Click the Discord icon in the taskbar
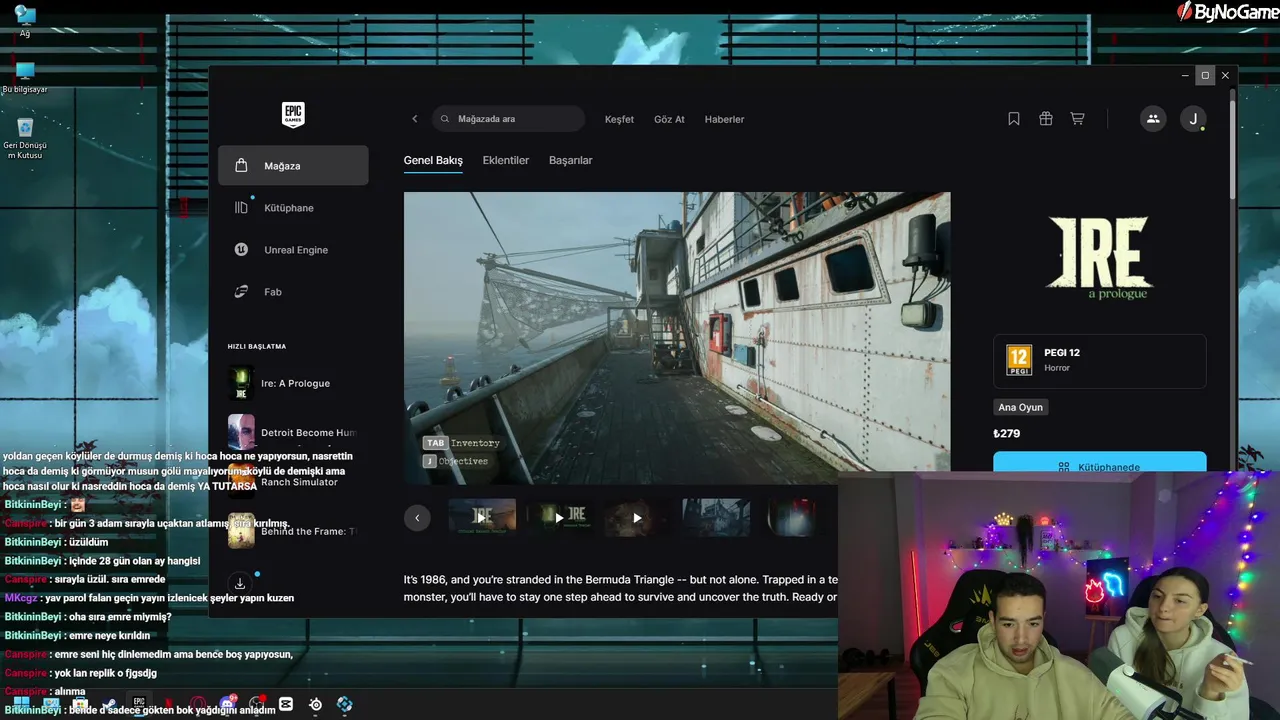 pos(228,704)
